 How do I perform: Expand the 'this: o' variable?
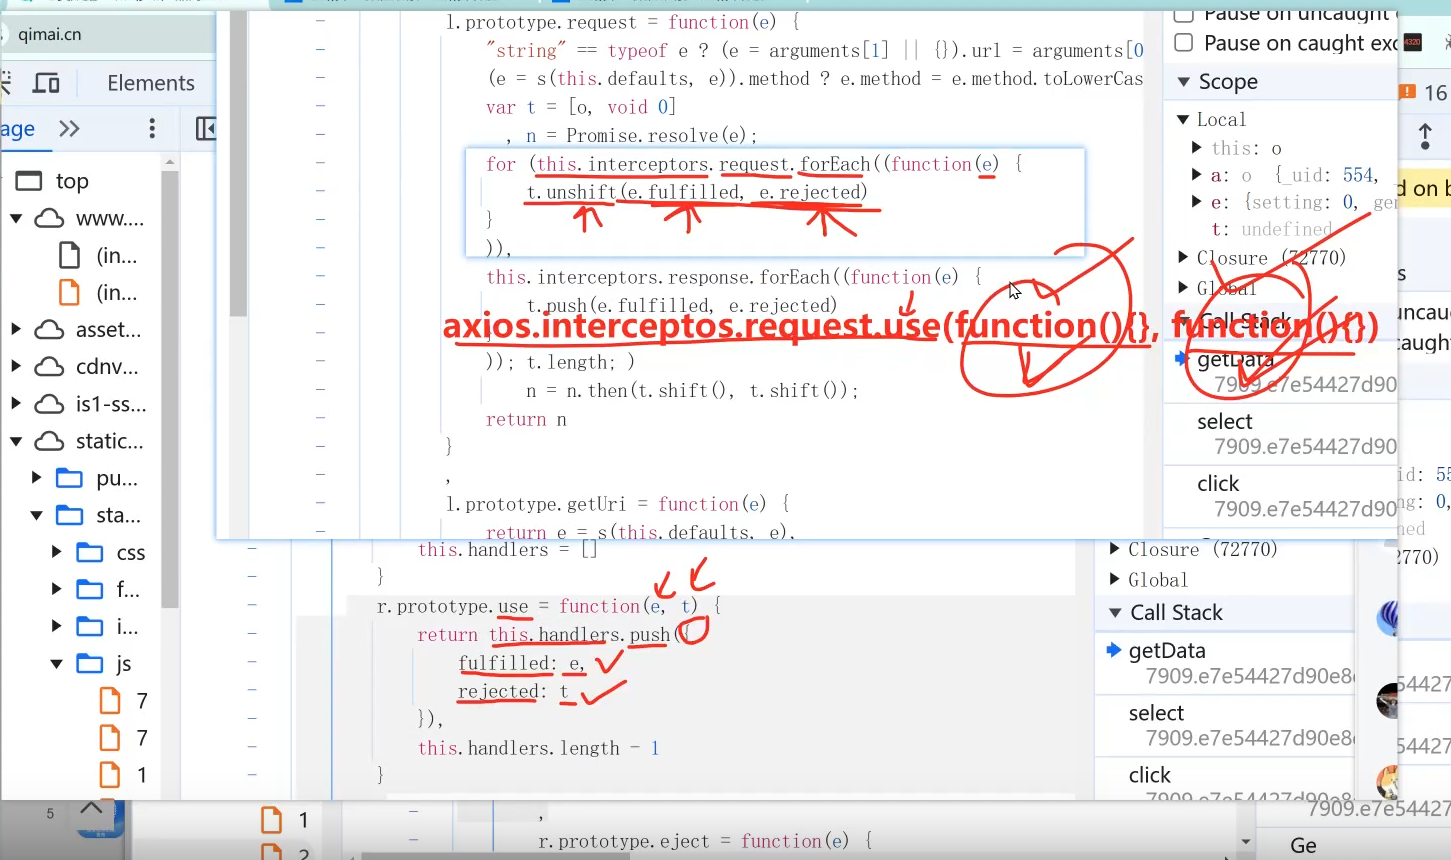[x=1197, y=148]
